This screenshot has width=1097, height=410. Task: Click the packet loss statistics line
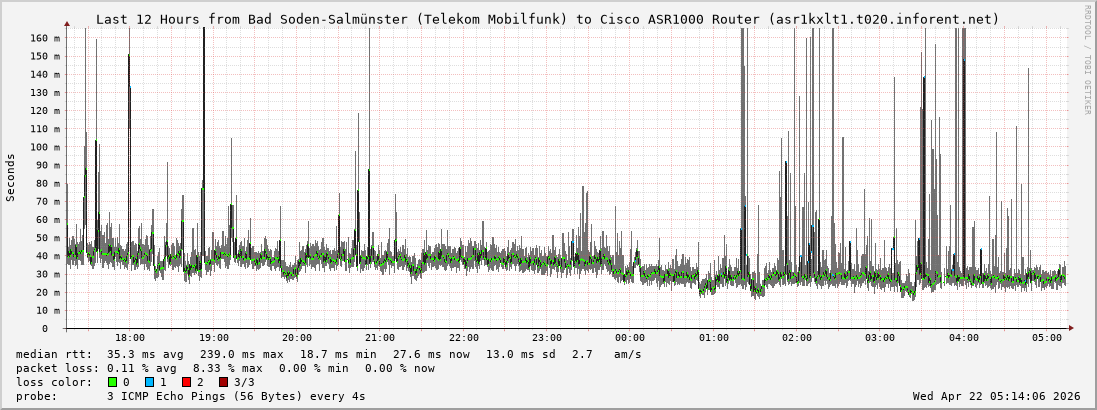click(225, 368)
